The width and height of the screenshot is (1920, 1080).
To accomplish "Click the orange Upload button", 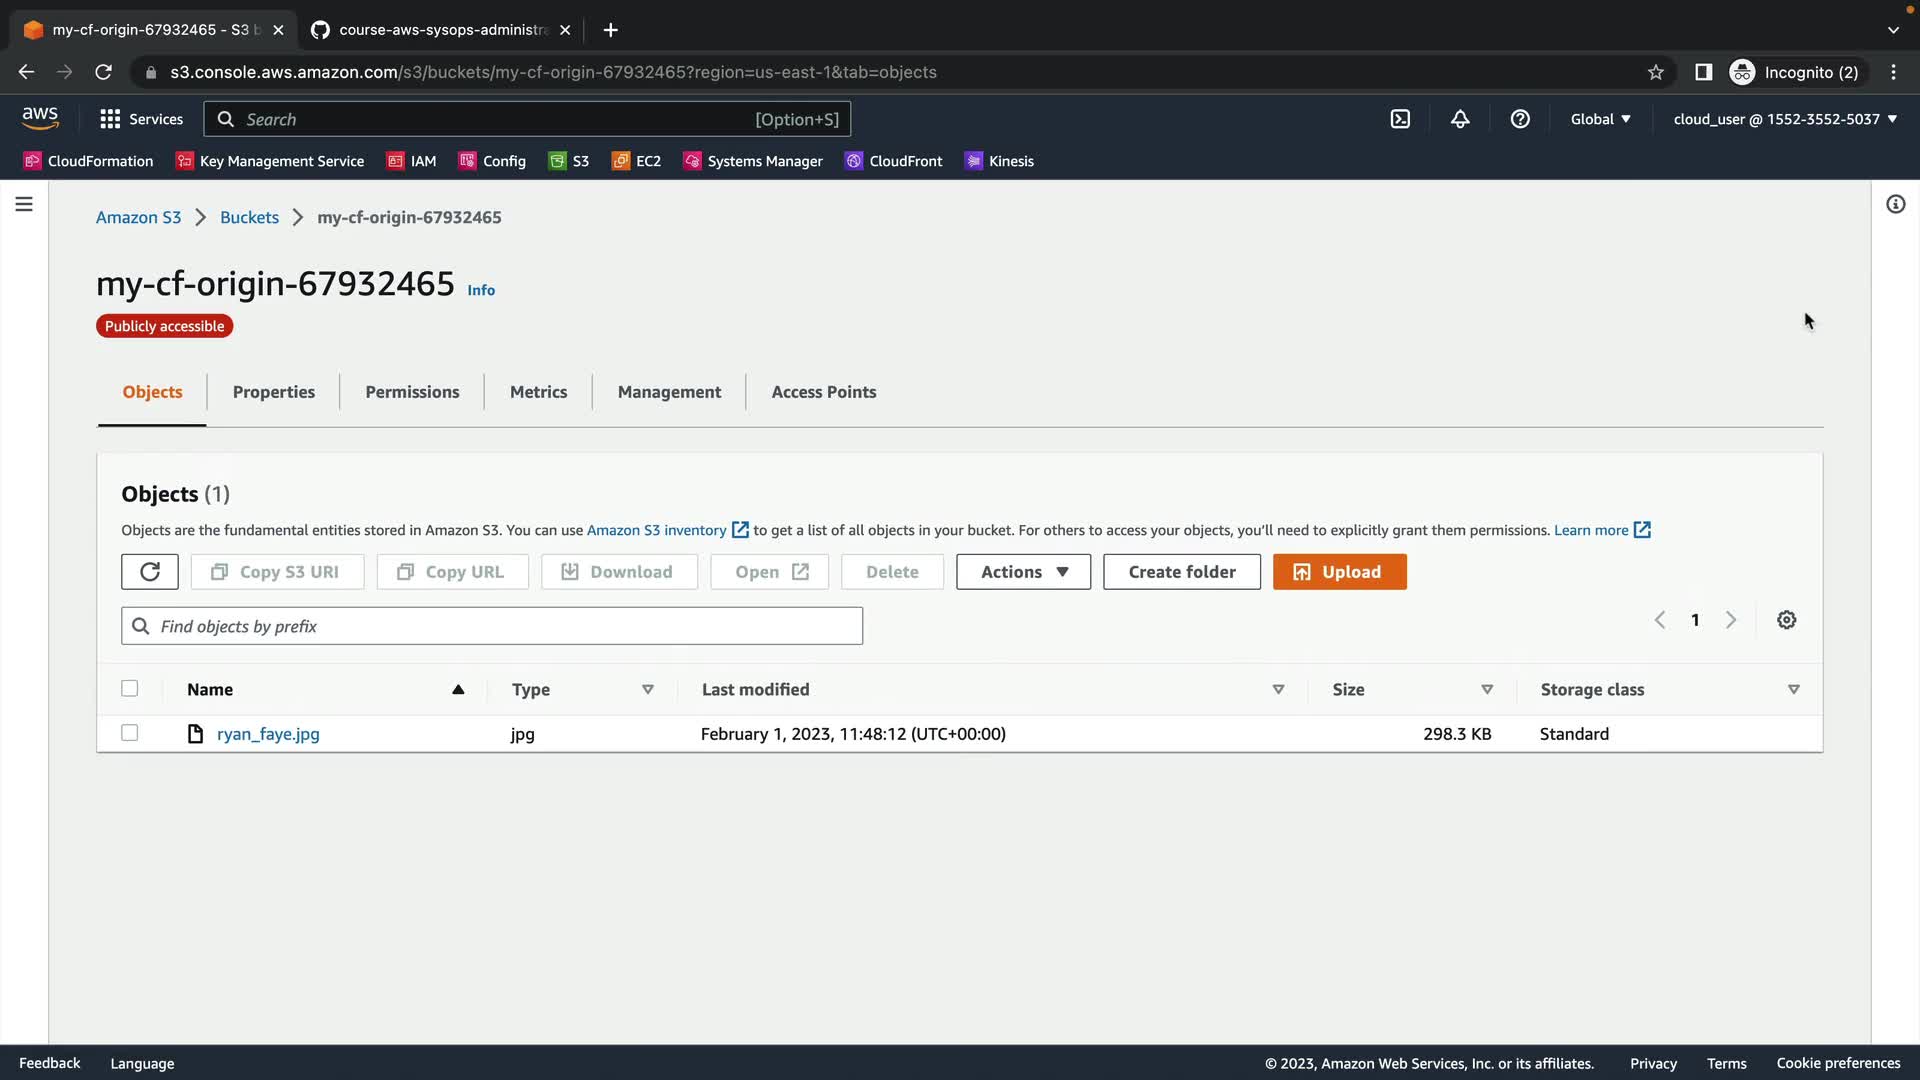I will [x=1339, y=572].
